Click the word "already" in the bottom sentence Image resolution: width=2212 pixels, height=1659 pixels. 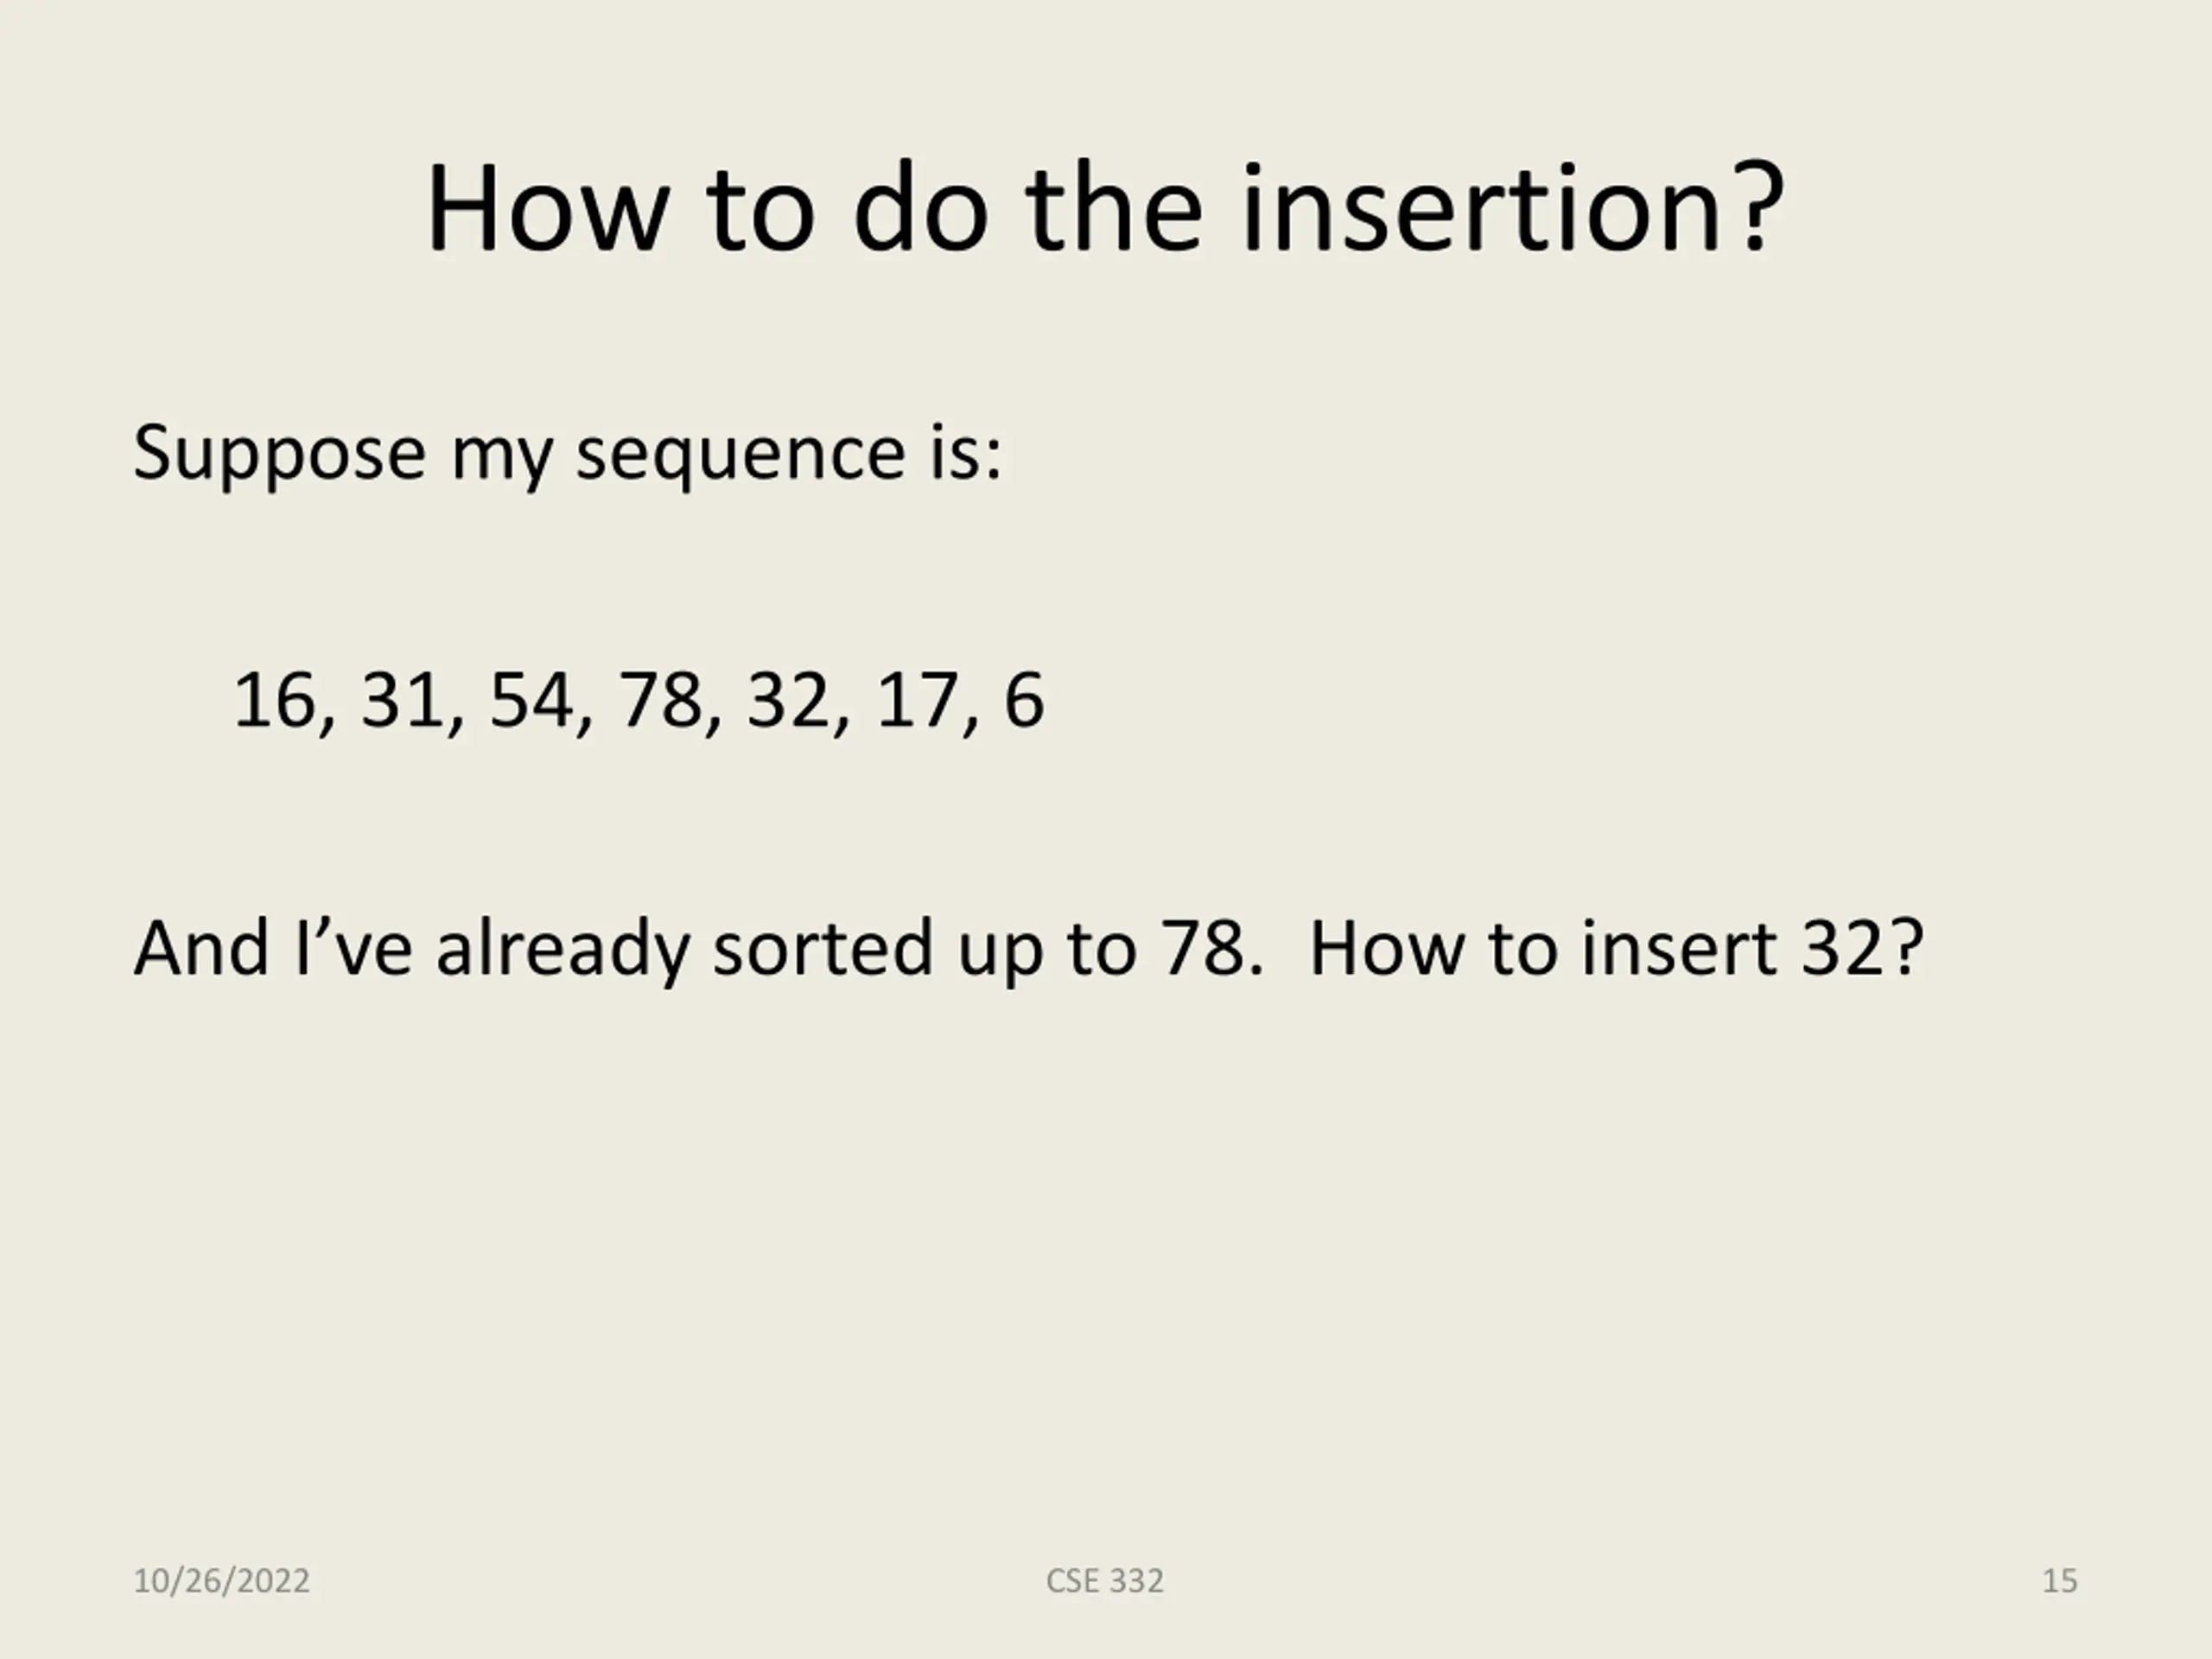pyautogui.click(x=562, y=949)
